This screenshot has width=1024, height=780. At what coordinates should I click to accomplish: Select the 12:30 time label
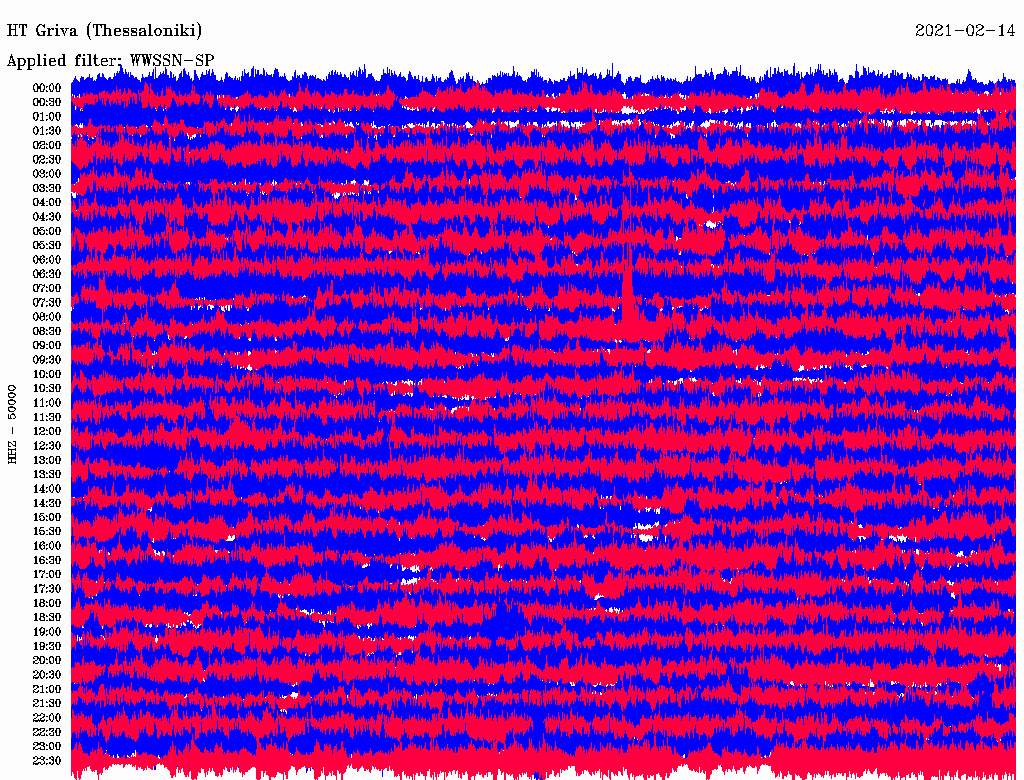(x=47, y=446)
